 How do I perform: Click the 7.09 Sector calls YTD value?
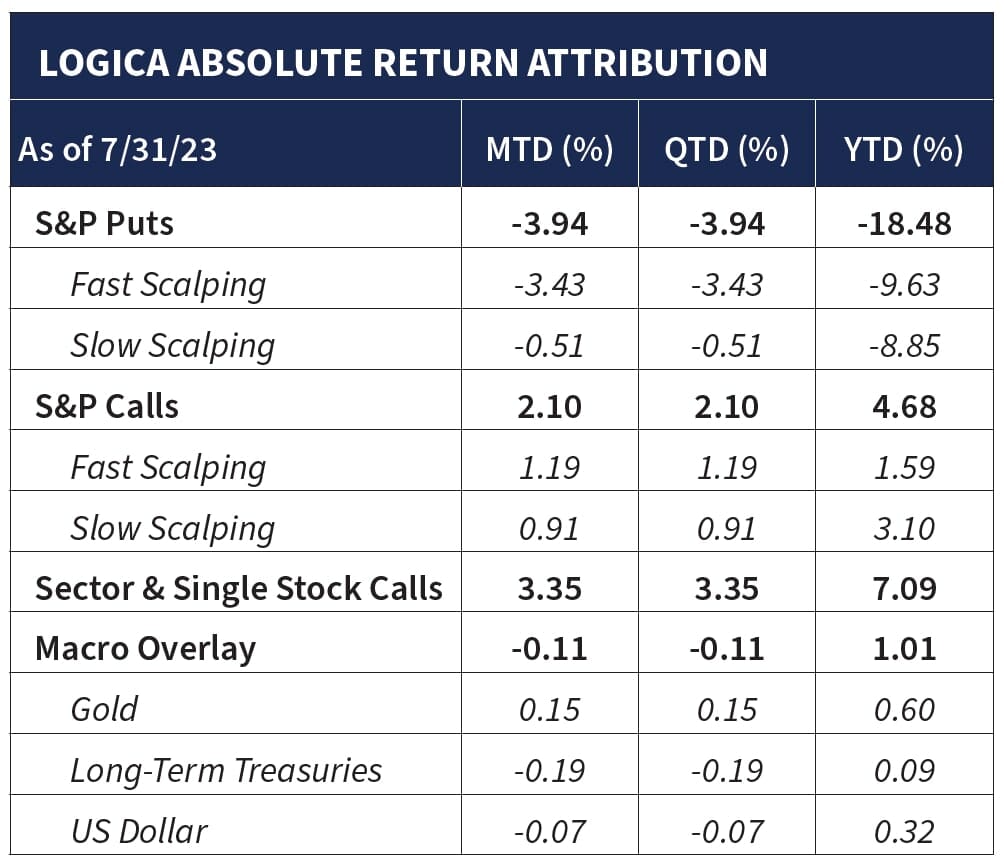coord(903,588)
